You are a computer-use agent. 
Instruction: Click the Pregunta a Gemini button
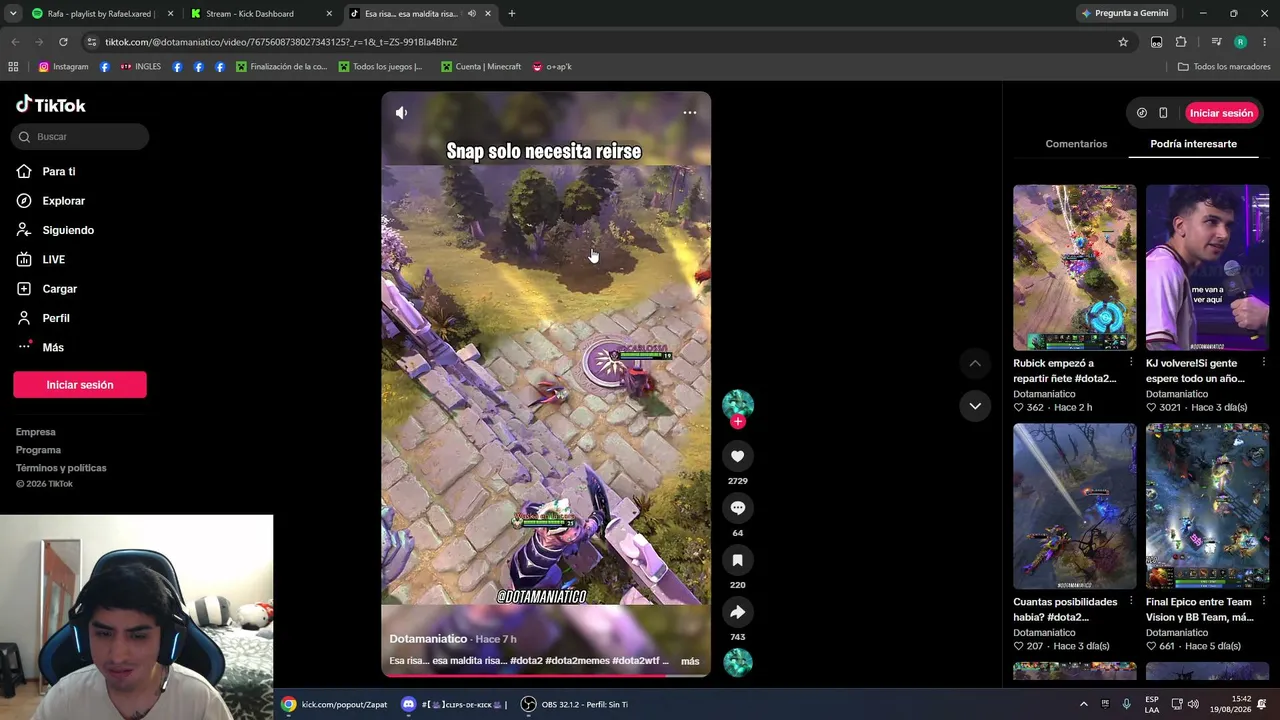click(1124, 14)
